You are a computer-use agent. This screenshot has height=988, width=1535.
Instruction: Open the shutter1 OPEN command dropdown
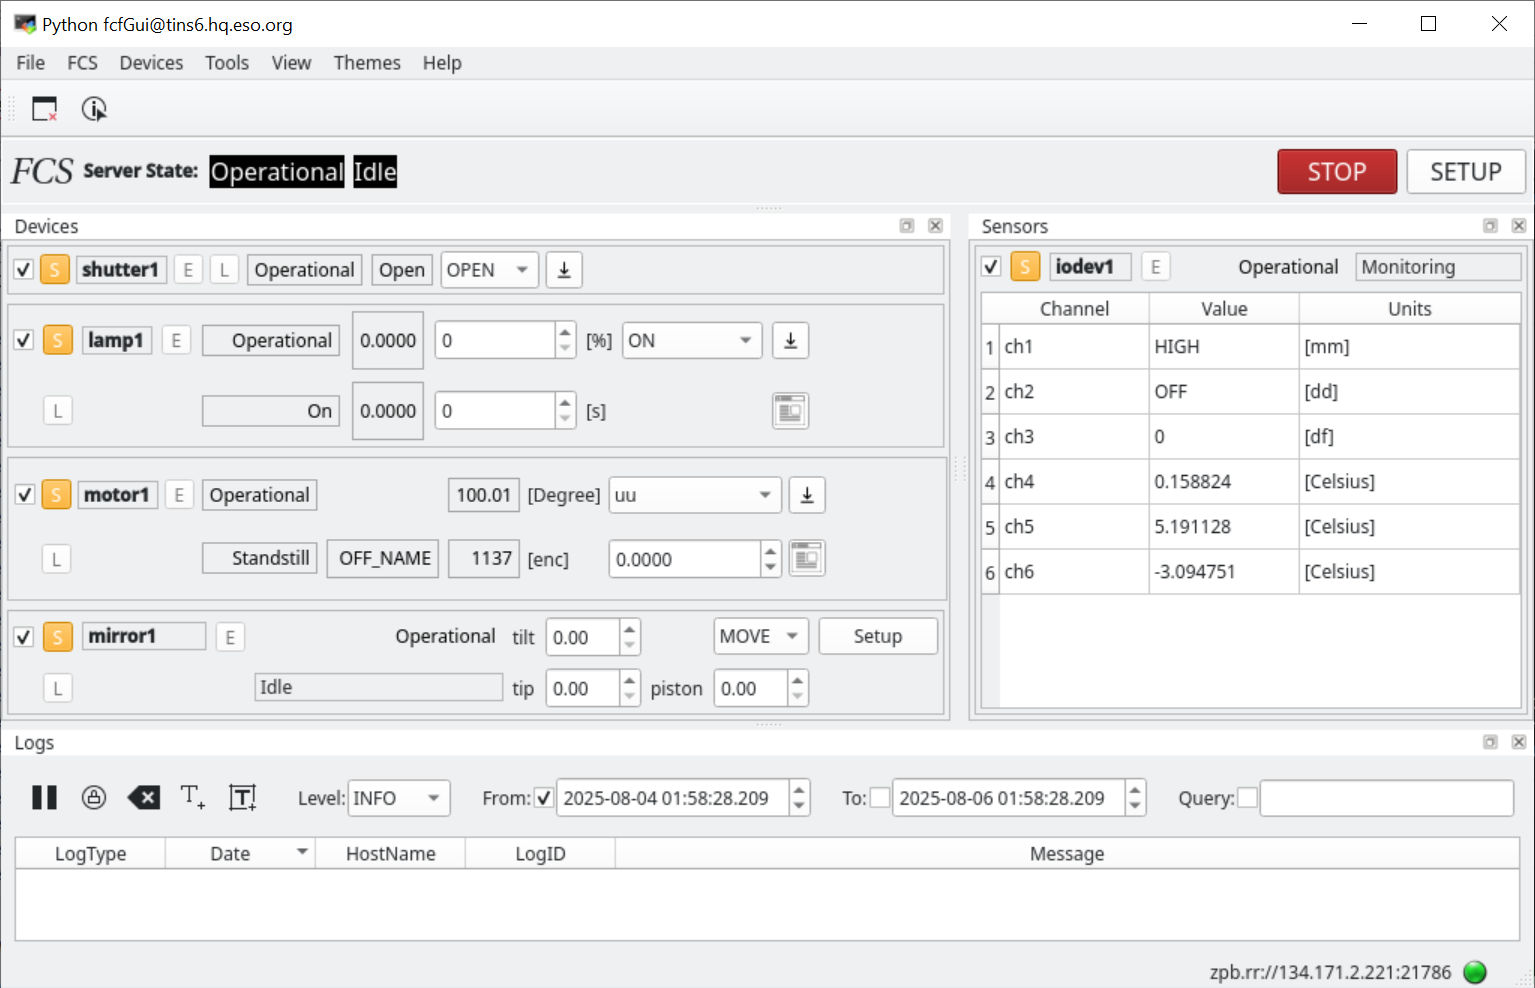click(x=489, y=270)
